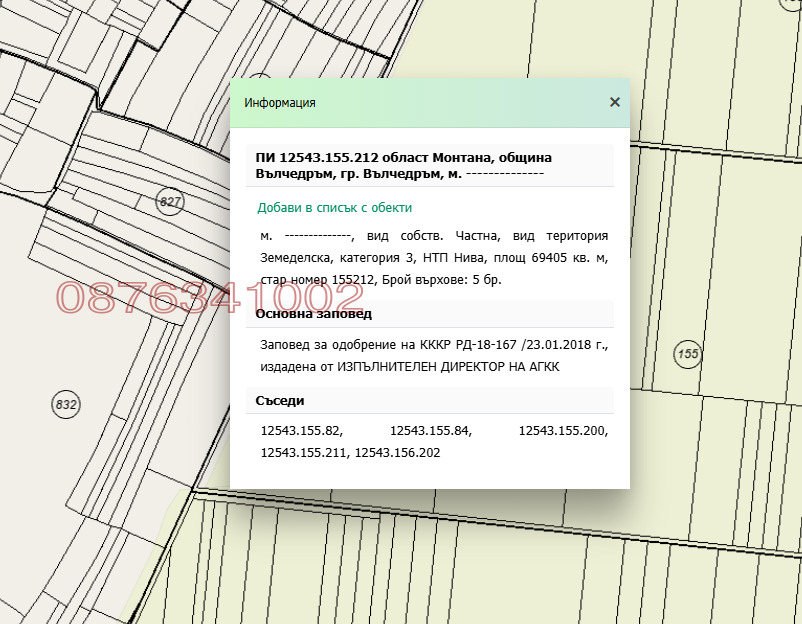Select neighbor parcel 12543.155.82
The width and height of the screenshot is (802, 624).
301,431
